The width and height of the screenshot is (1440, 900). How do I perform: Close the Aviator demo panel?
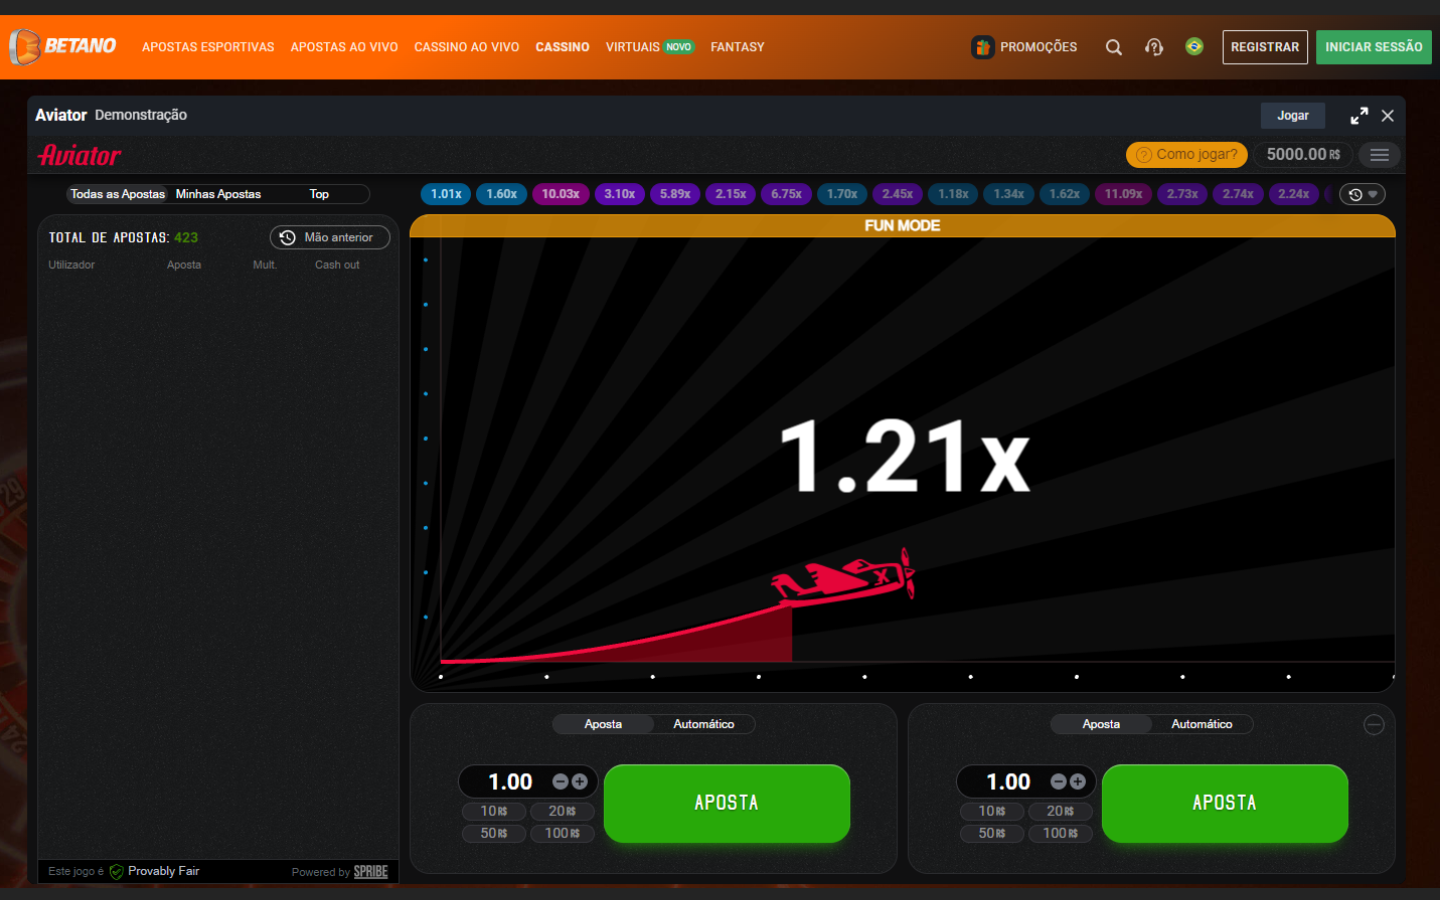point(1388,116)
